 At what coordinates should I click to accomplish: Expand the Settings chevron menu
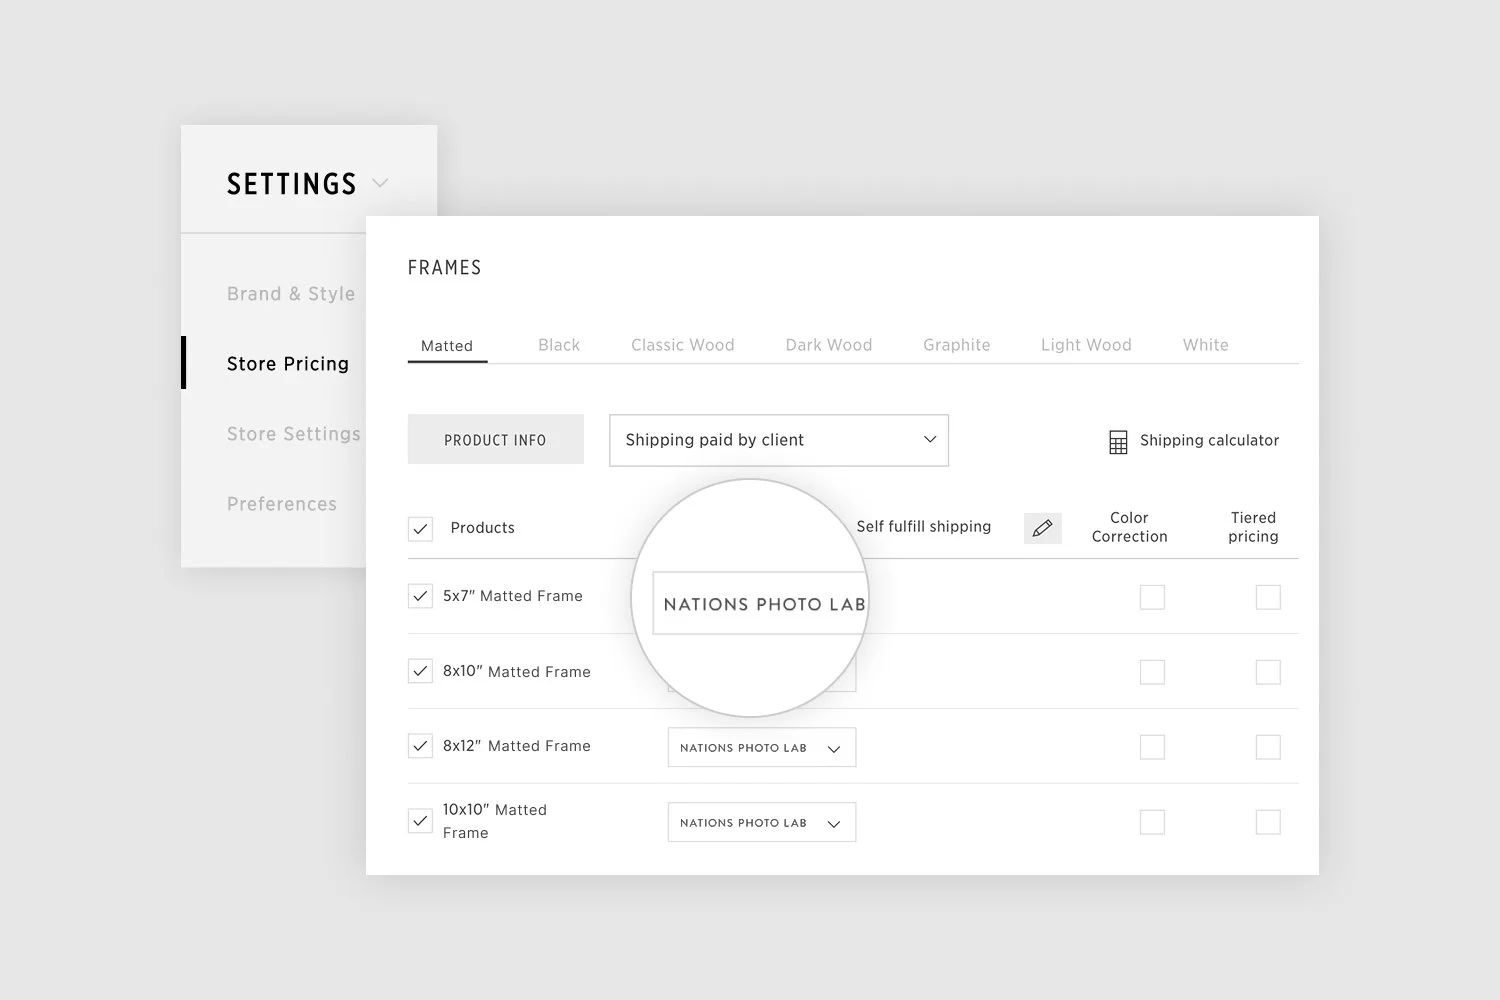[x=380, y=183]
